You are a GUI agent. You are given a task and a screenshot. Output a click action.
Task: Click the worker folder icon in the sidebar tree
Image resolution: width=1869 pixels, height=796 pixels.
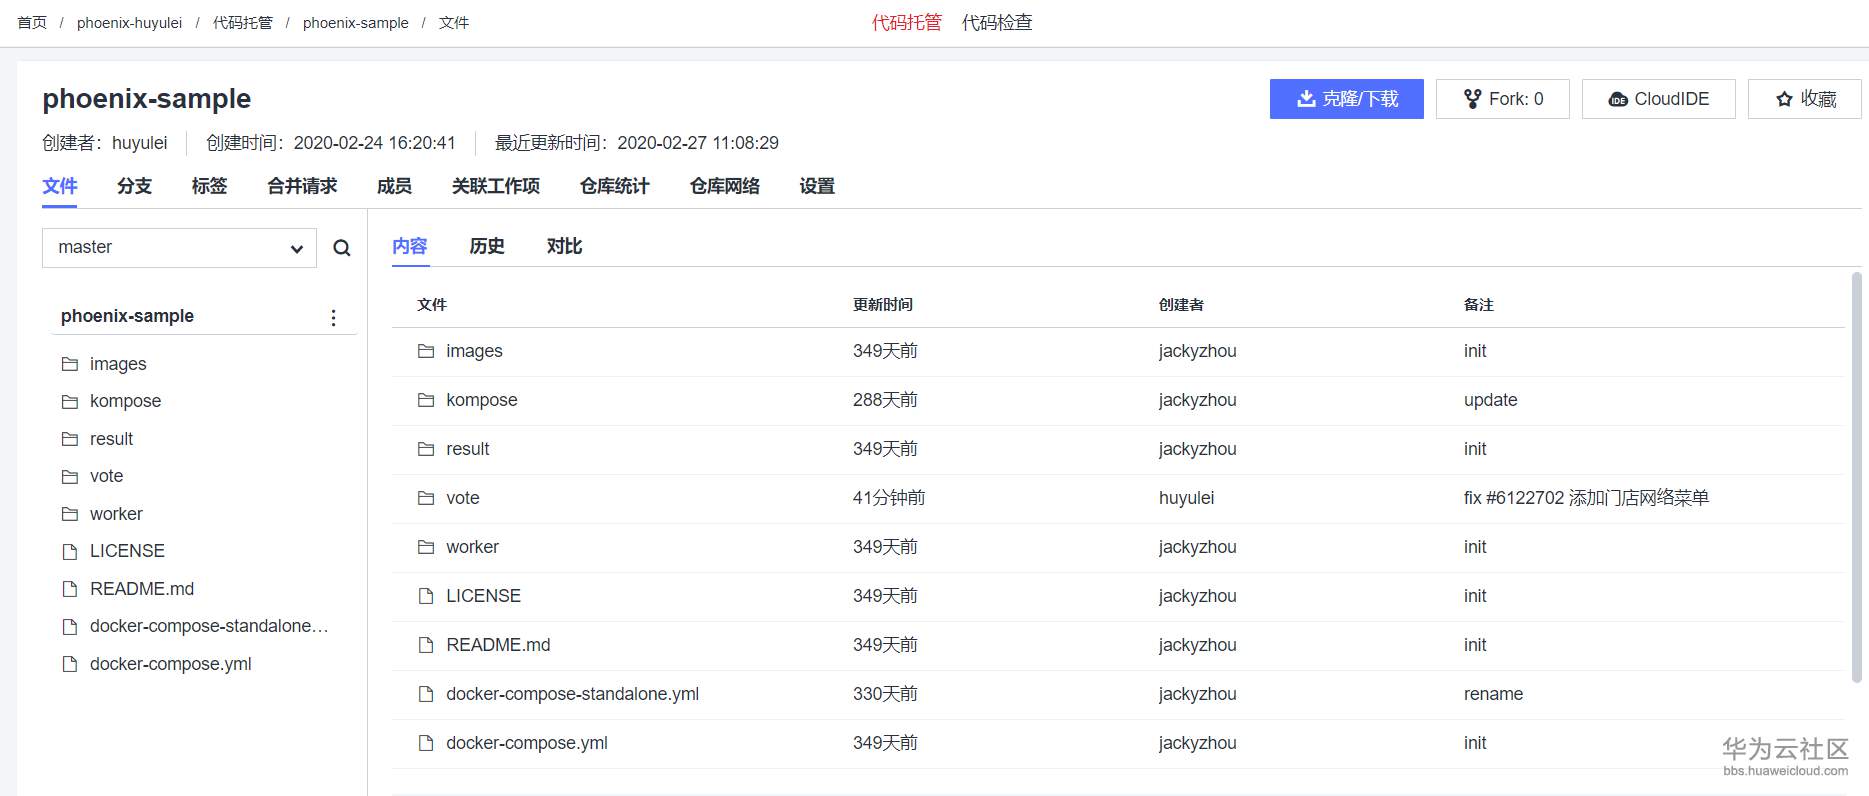tap(70, 514)
